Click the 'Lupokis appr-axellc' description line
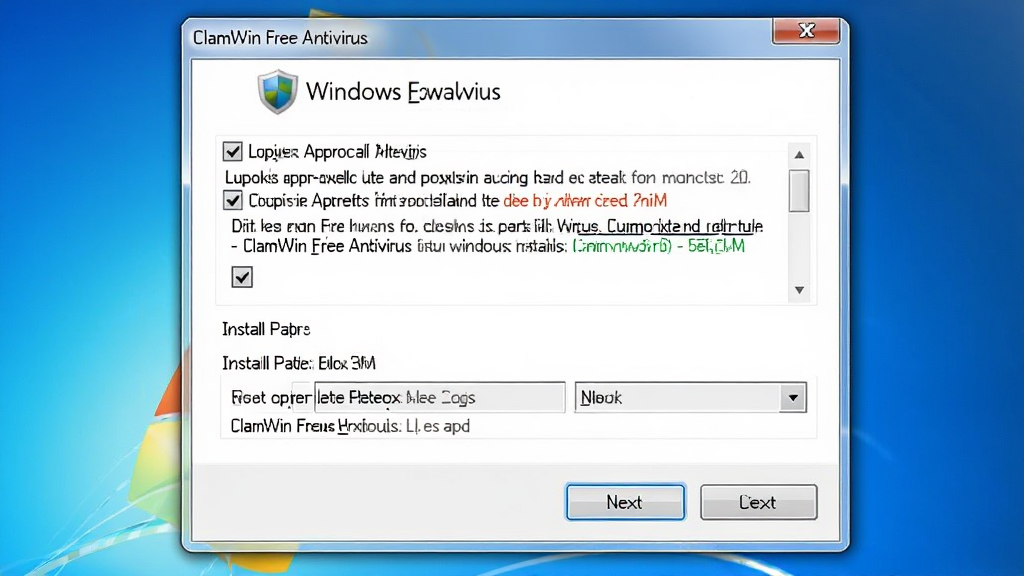This screenshot has height=576, width=1024. [x=488, y=178]
